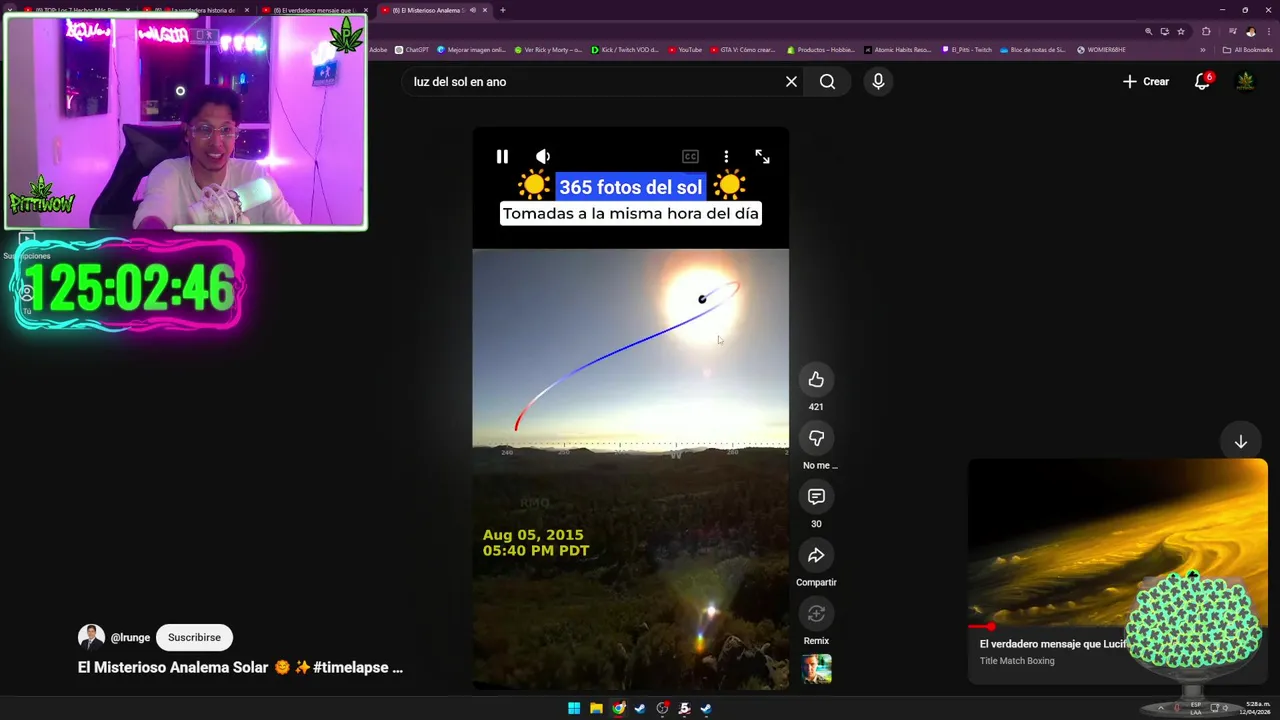
Task: Bookmark this page with the star icon
Action: tap(1181, 32)
